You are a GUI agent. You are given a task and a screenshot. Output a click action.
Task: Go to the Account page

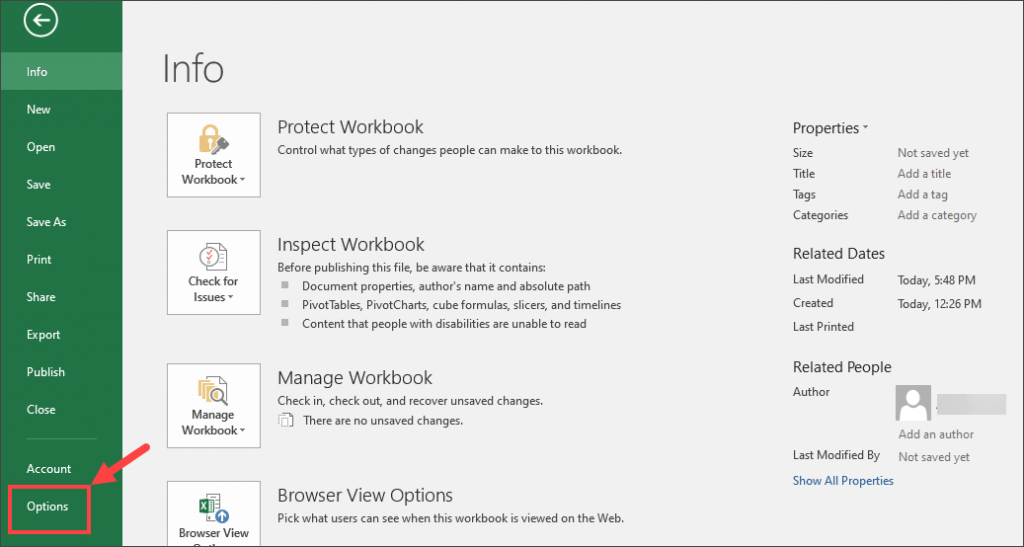tap(49, 469)
